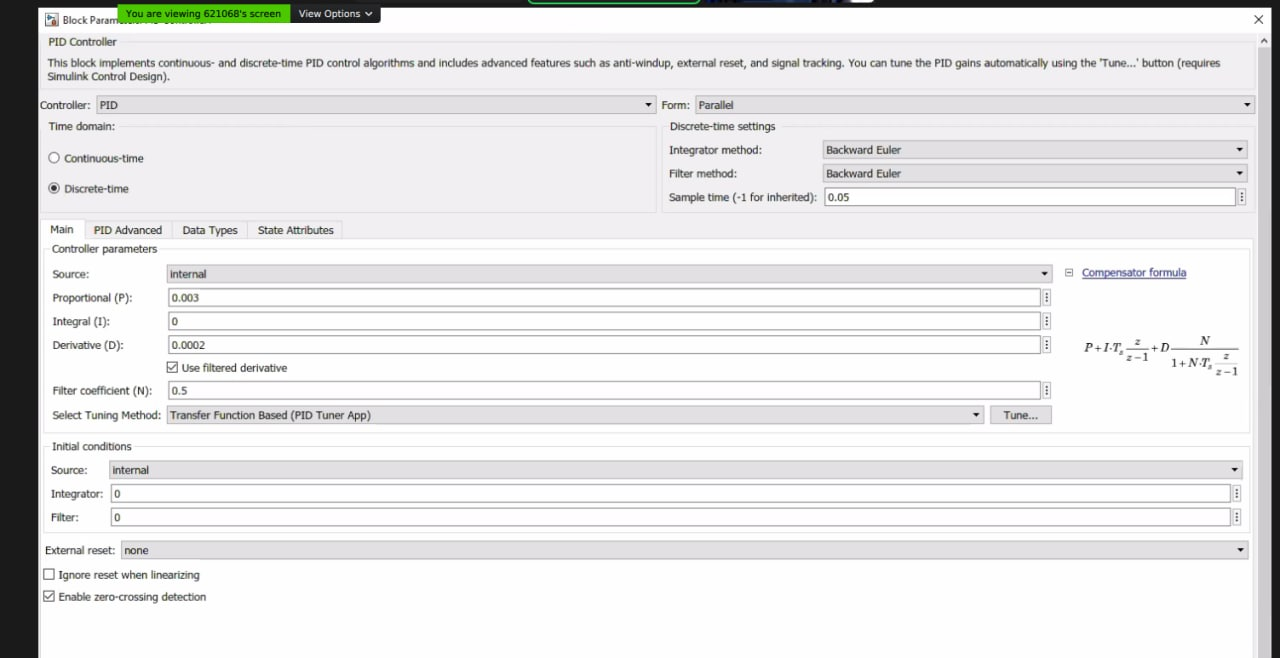The image size is (1280, 658).
Task: Click the Sample time input field
Action: tap(1029, 197)
